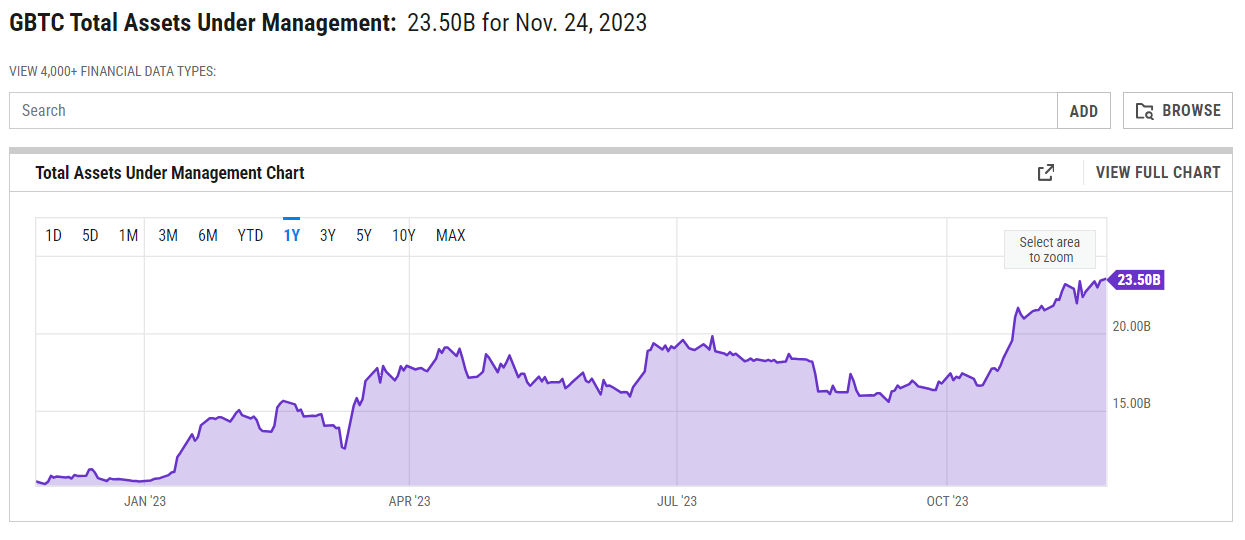The width and height of the screenshot is (1245, 540).
Task: Click the ADD button
Action: click(1084, 111)
